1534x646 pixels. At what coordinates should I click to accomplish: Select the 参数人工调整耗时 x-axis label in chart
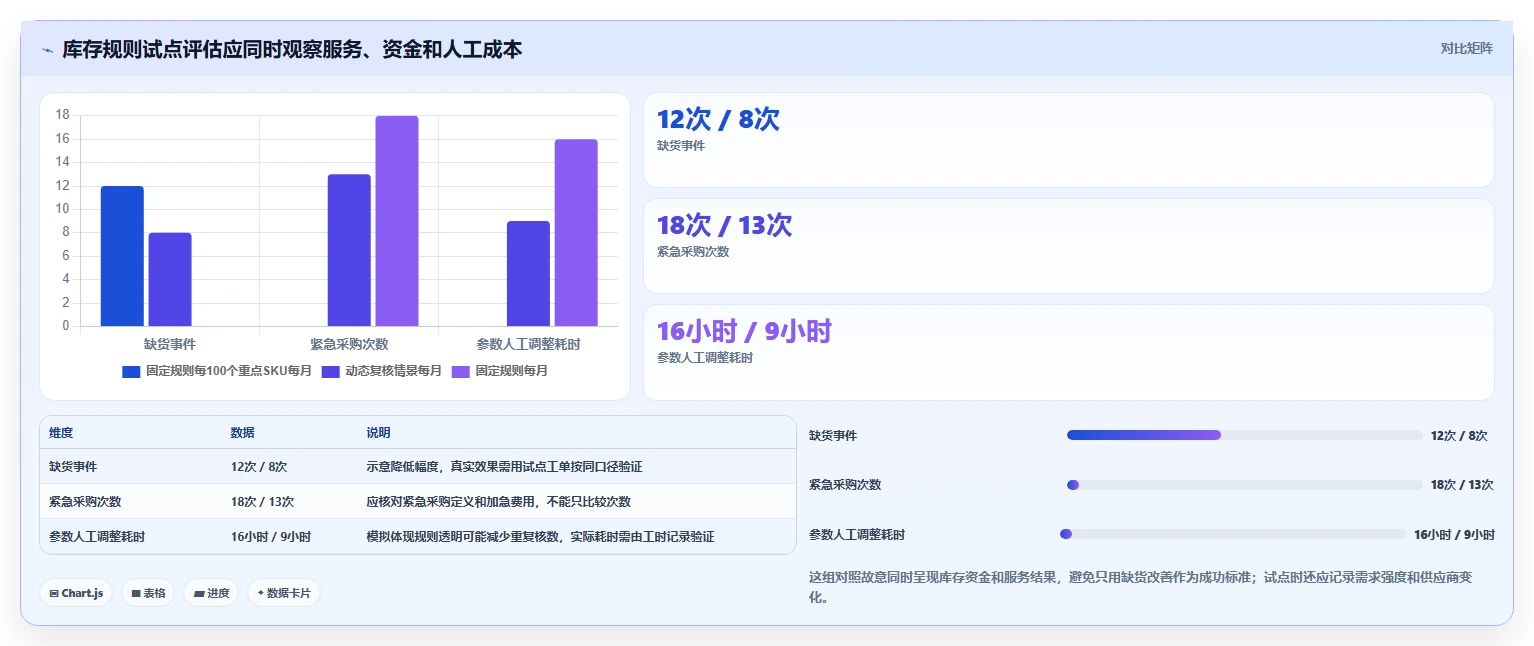[x=528, y=344]
